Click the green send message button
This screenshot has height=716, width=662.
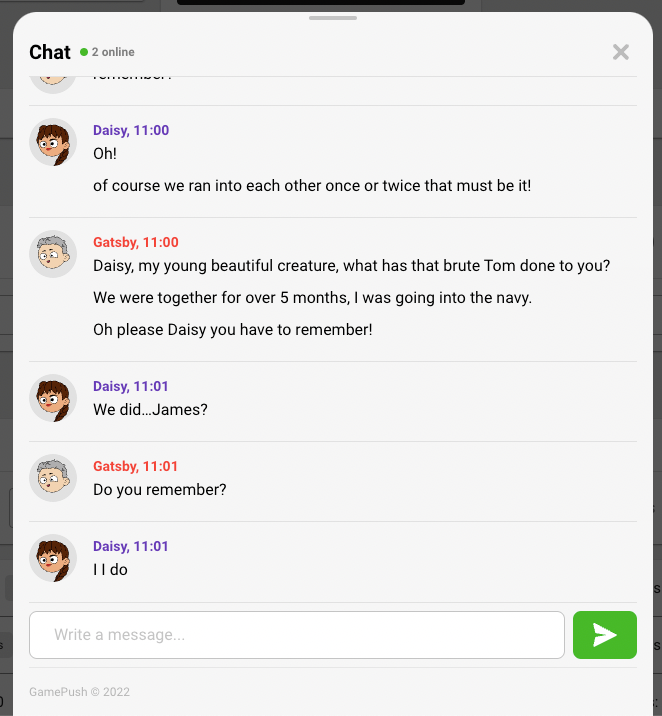[x=604, y=635]
